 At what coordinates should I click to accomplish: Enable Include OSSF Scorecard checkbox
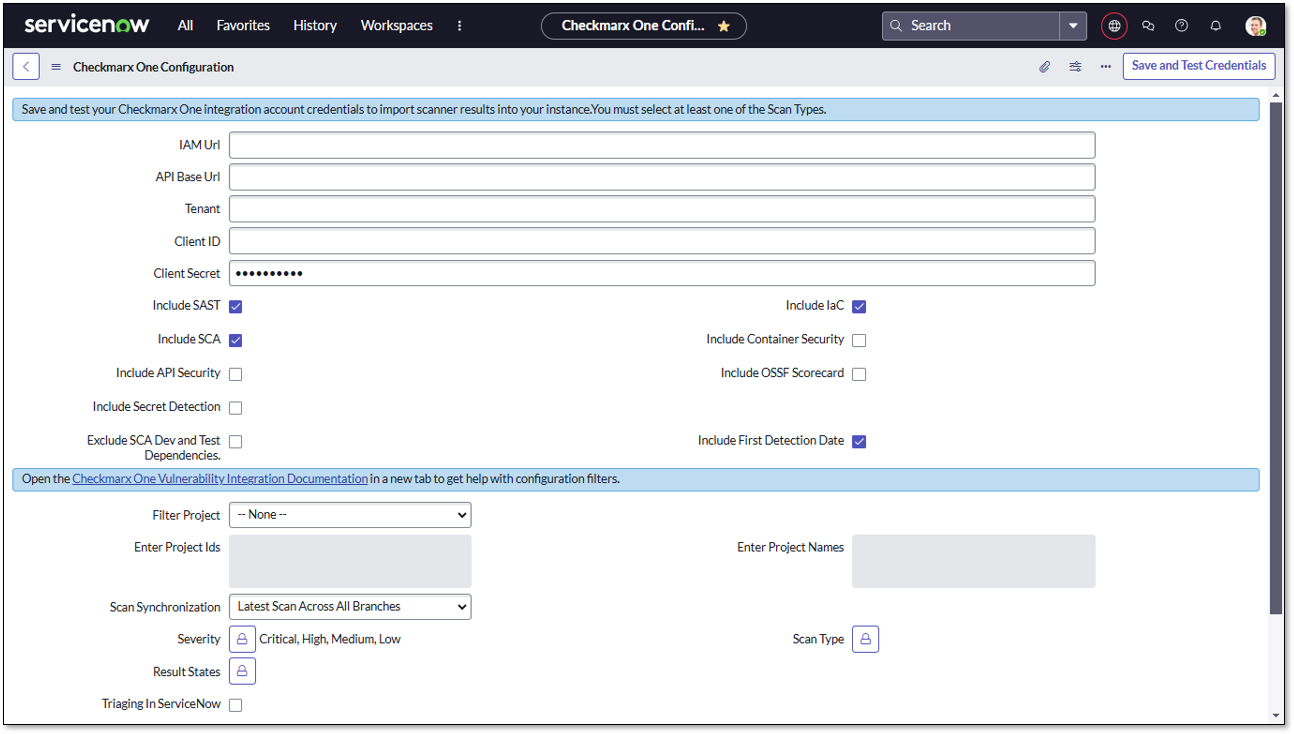tap(859, 374)
